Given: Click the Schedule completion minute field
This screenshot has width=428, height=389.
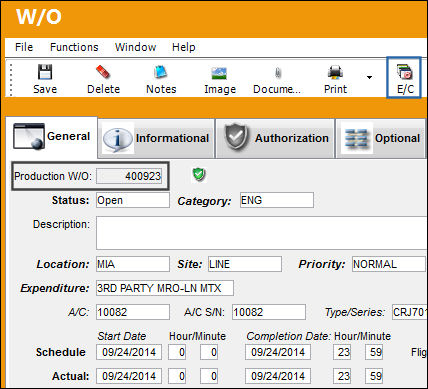Looking at the screenshot, I should (x=374, y=352).
